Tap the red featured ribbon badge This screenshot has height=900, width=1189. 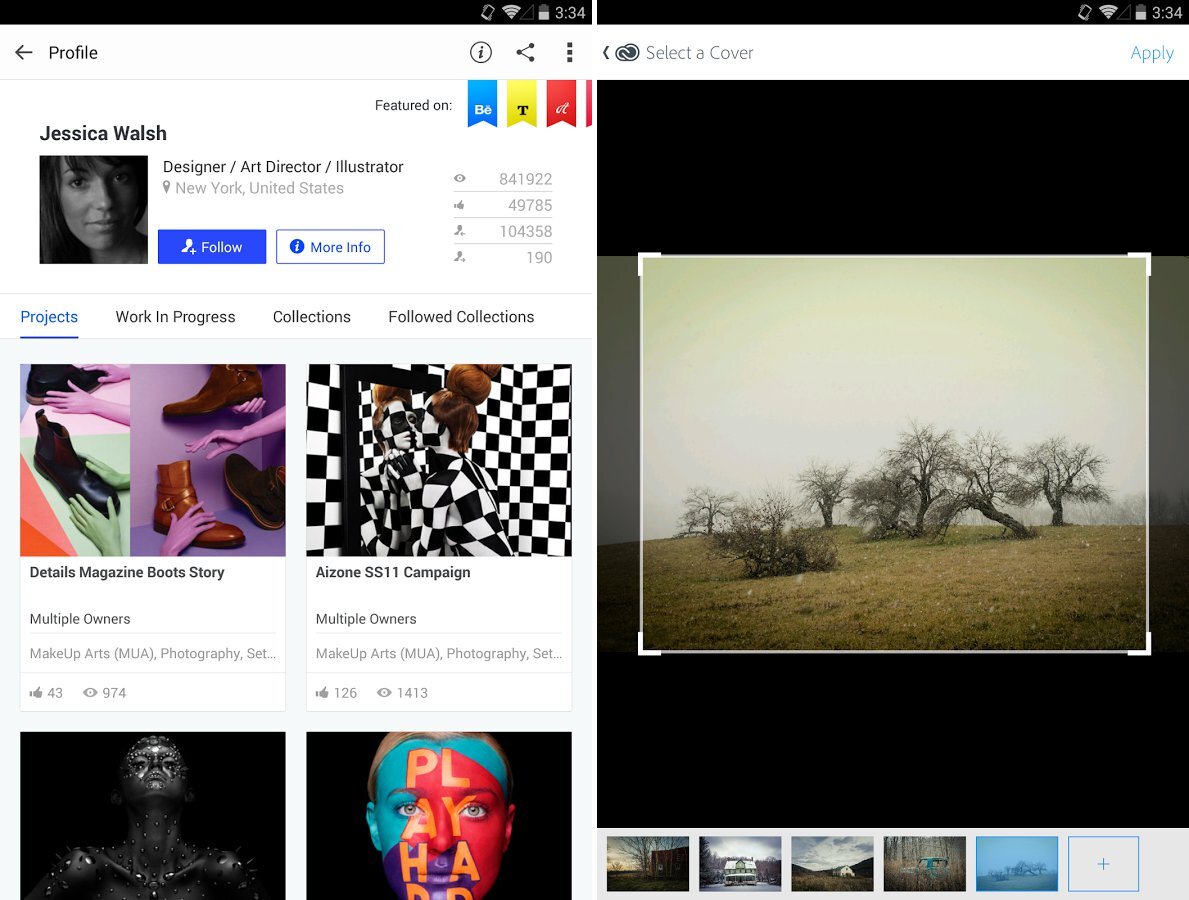click(x=561, y=104)
